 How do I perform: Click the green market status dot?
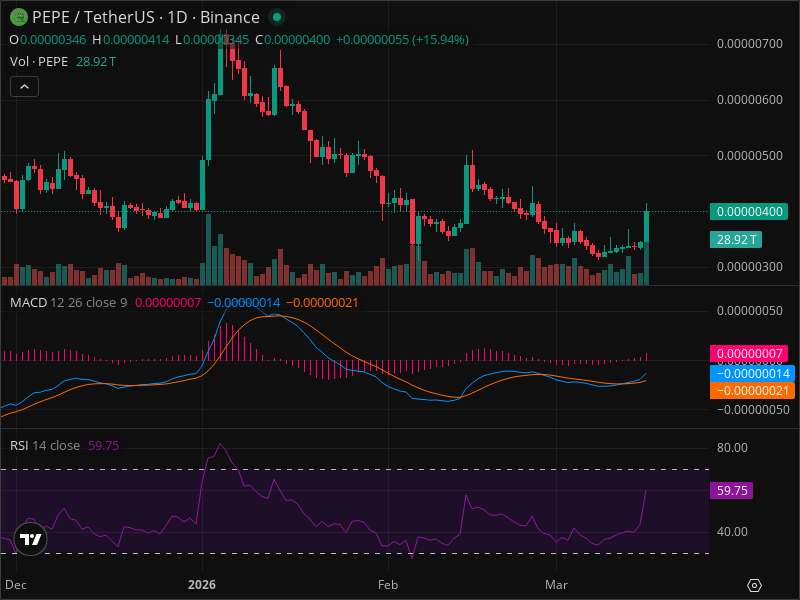pyautogui.click(x=277, y=17)
